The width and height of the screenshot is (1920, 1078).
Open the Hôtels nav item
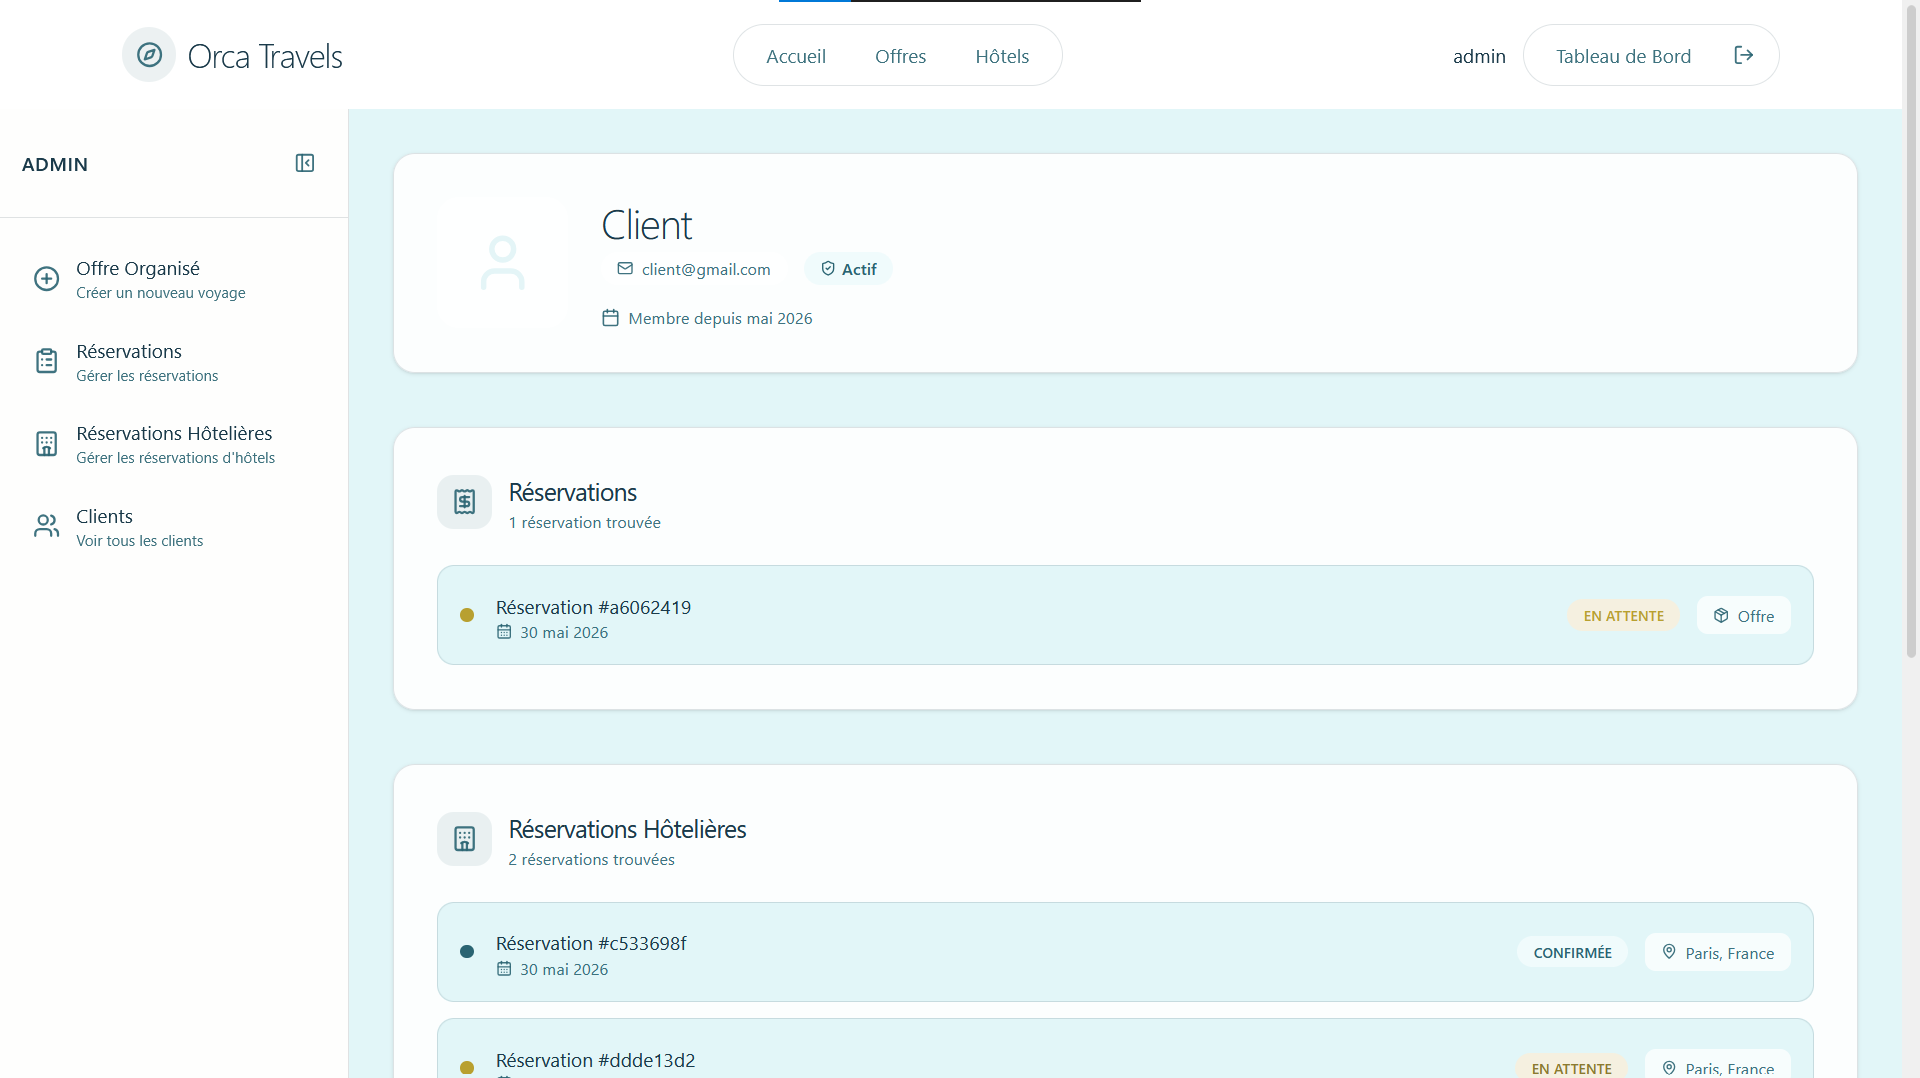click(1002, 56)
